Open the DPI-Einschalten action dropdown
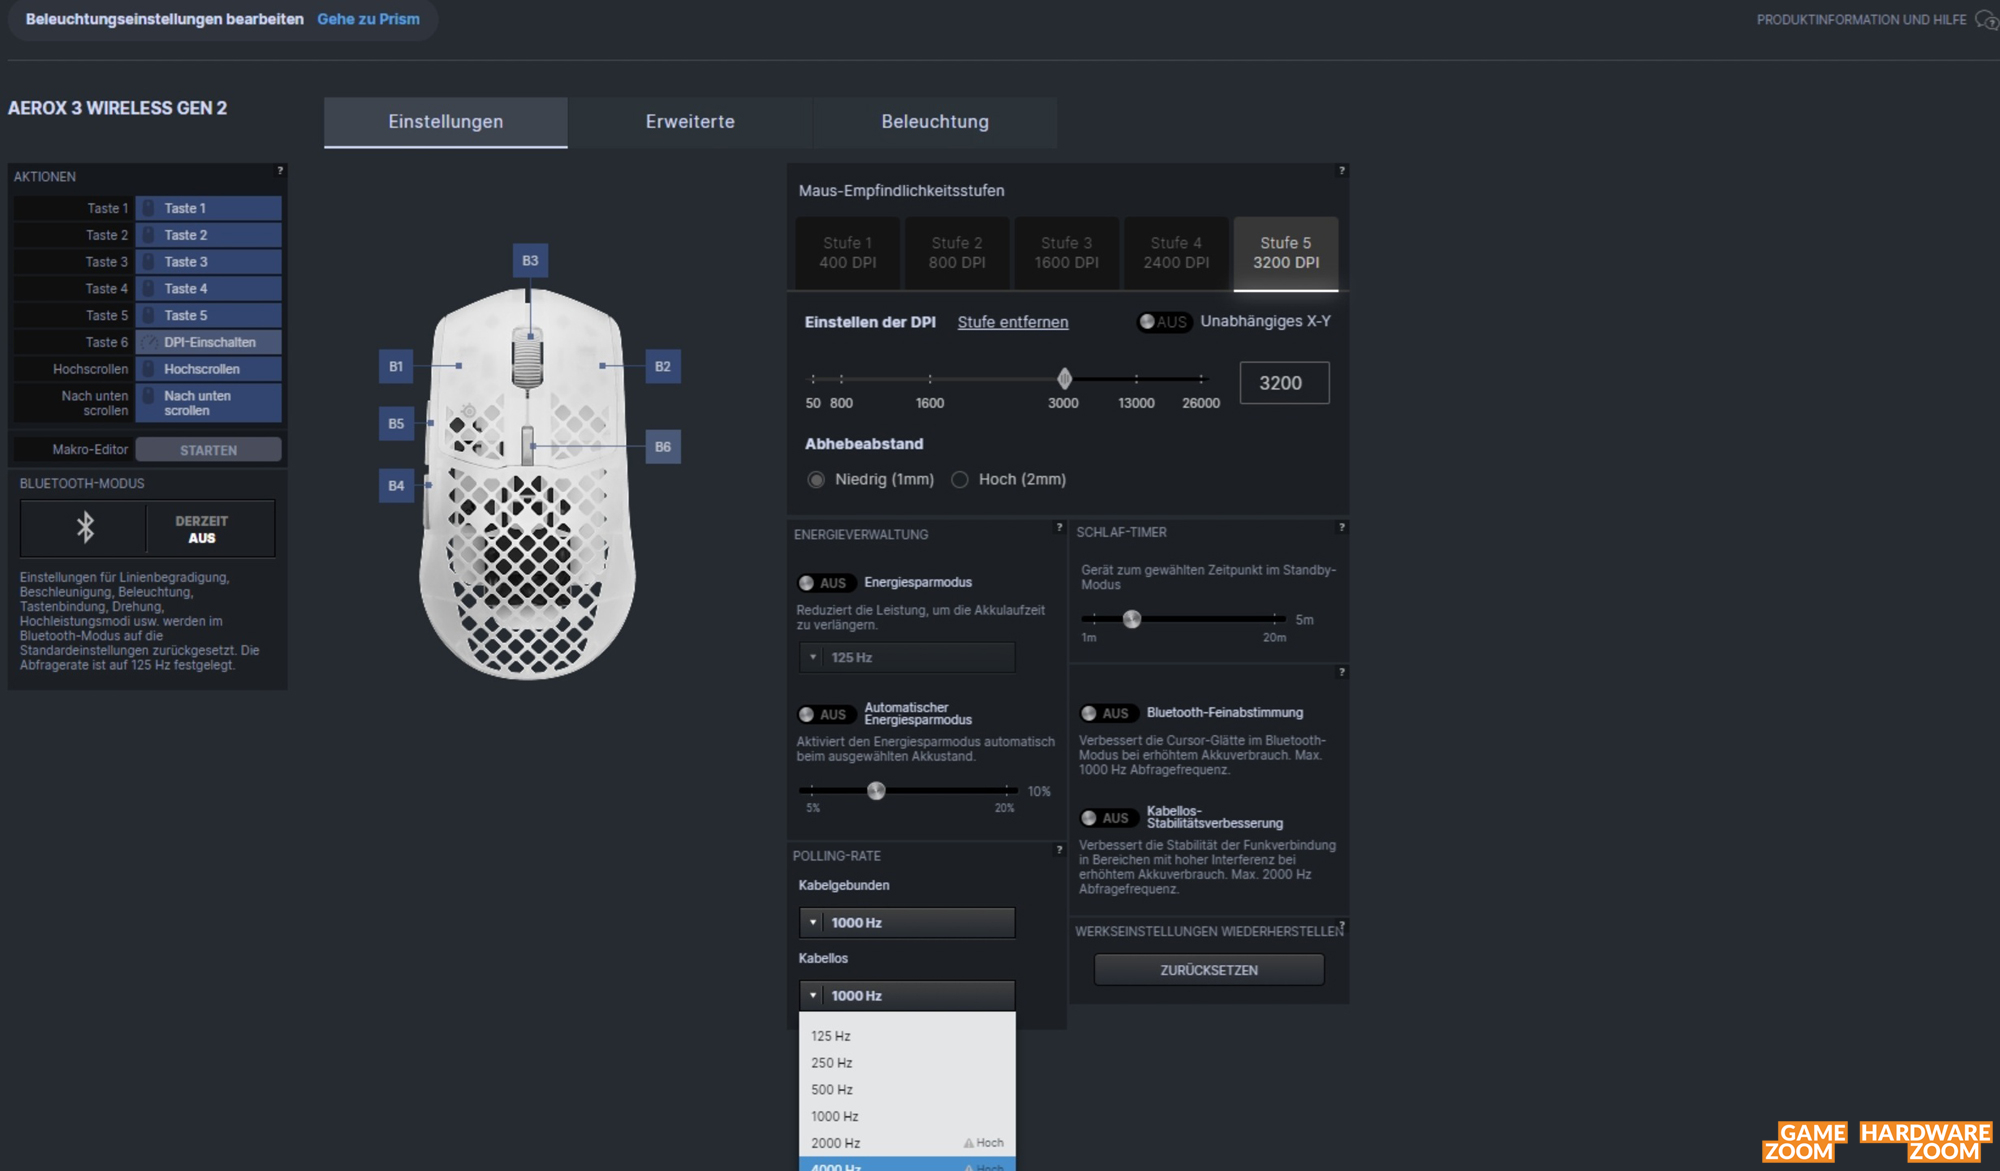Screen dimensions: 2000x1171 208,342
